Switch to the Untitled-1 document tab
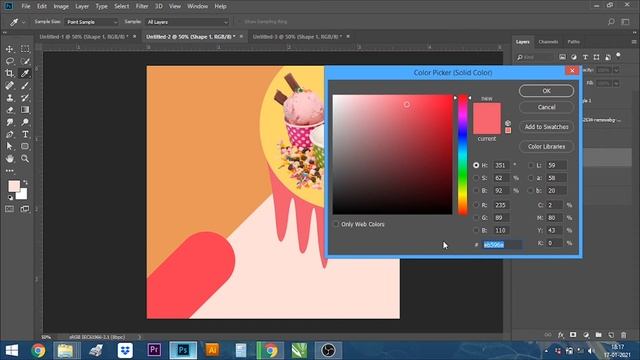Screen dimensions: 640x360 click(x=84, y=36)
